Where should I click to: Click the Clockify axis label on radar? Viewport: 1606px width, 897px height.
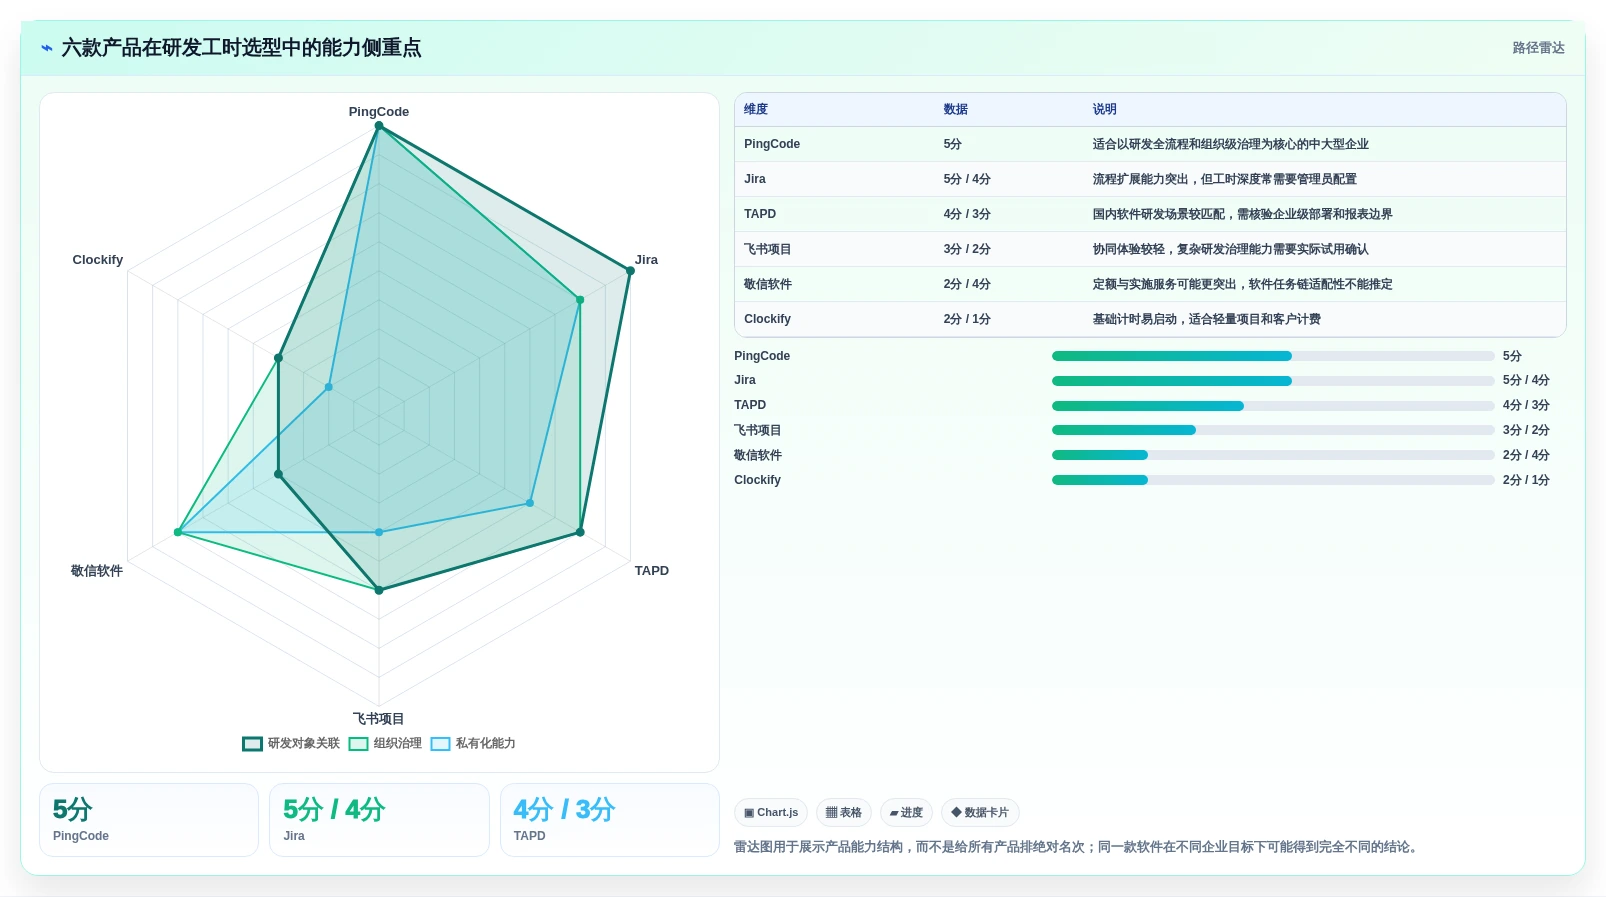98,260
